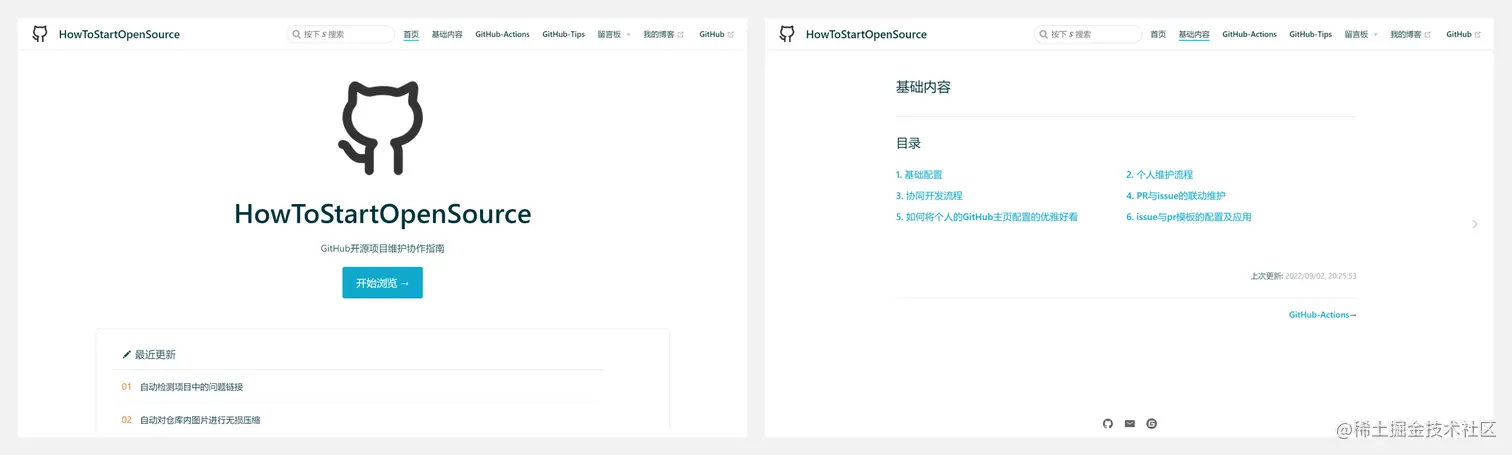Open the link 4. PR与issue的联动维护

(x=1175, y=196)
